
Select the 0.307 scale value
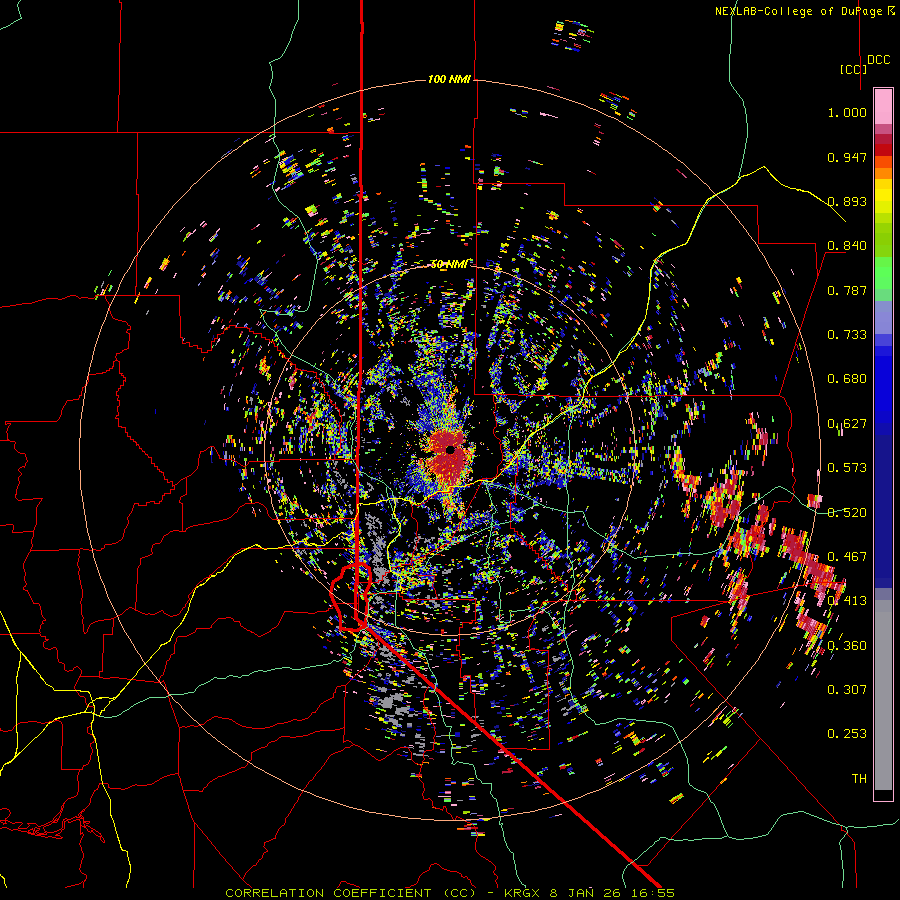[847, 690]
